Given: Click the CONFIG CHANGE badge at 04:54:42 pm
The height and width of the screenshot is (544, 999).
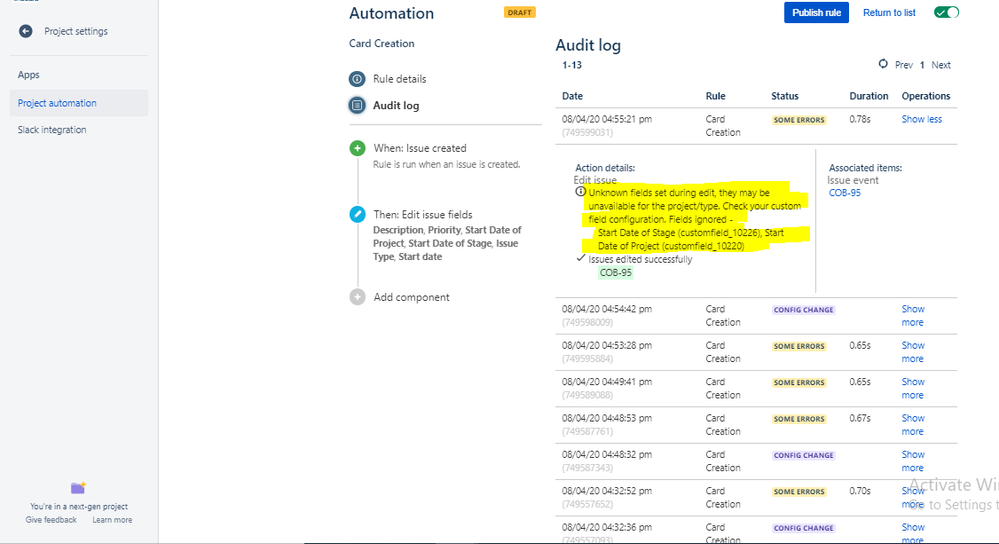Looking at the screenshot, I should coord(803,310).
